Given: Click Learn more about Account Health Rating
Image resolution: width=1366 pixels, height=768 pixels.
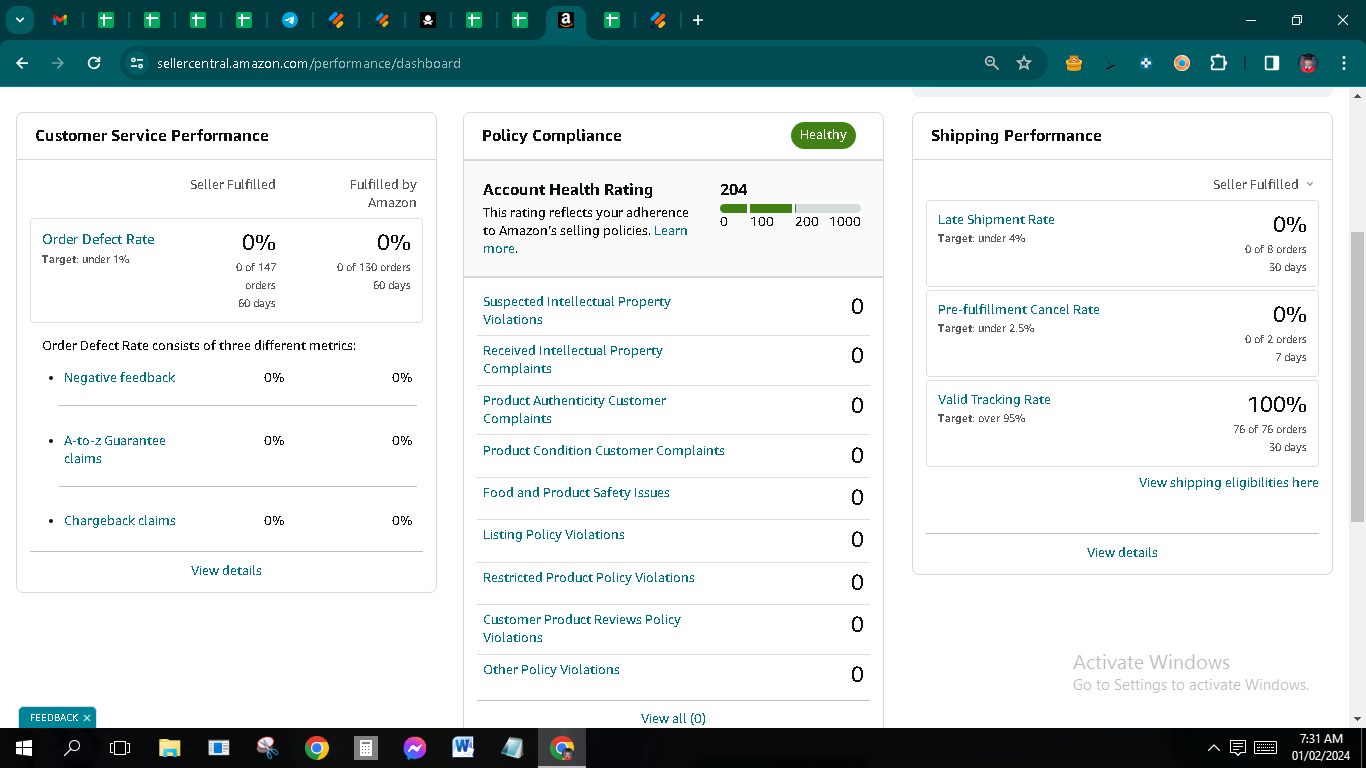Looking at the screenshot, I should pyautogui.click(x=670, y=231).
